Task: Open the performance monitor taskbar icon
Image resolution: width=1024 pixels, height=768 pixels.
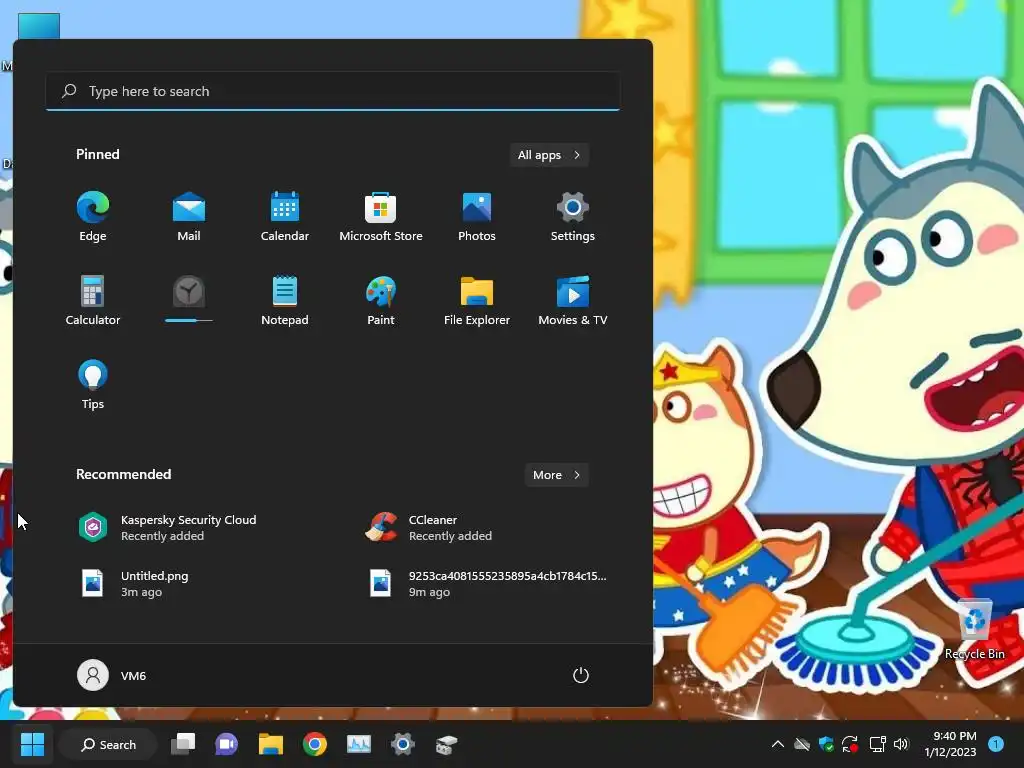Action: coord(359,744)
